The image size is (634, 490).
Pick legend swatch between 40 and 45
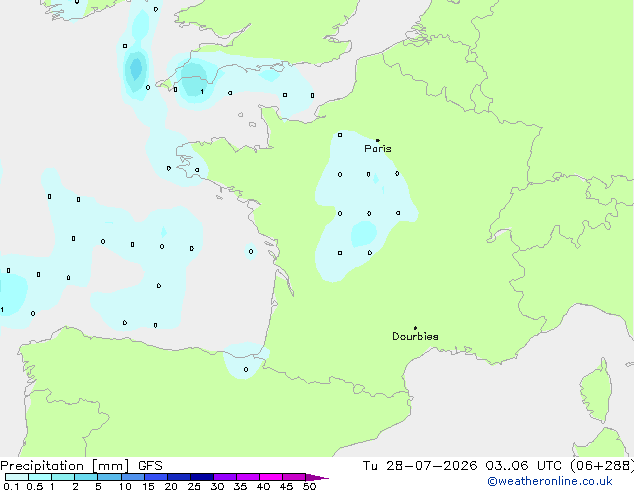point(271,477)
